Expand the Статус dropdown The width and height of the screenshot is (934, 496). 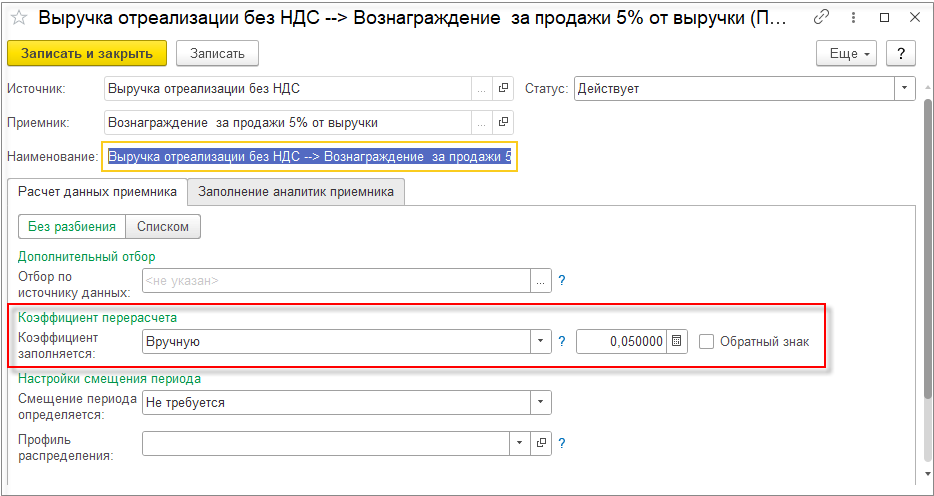(905, 89)
